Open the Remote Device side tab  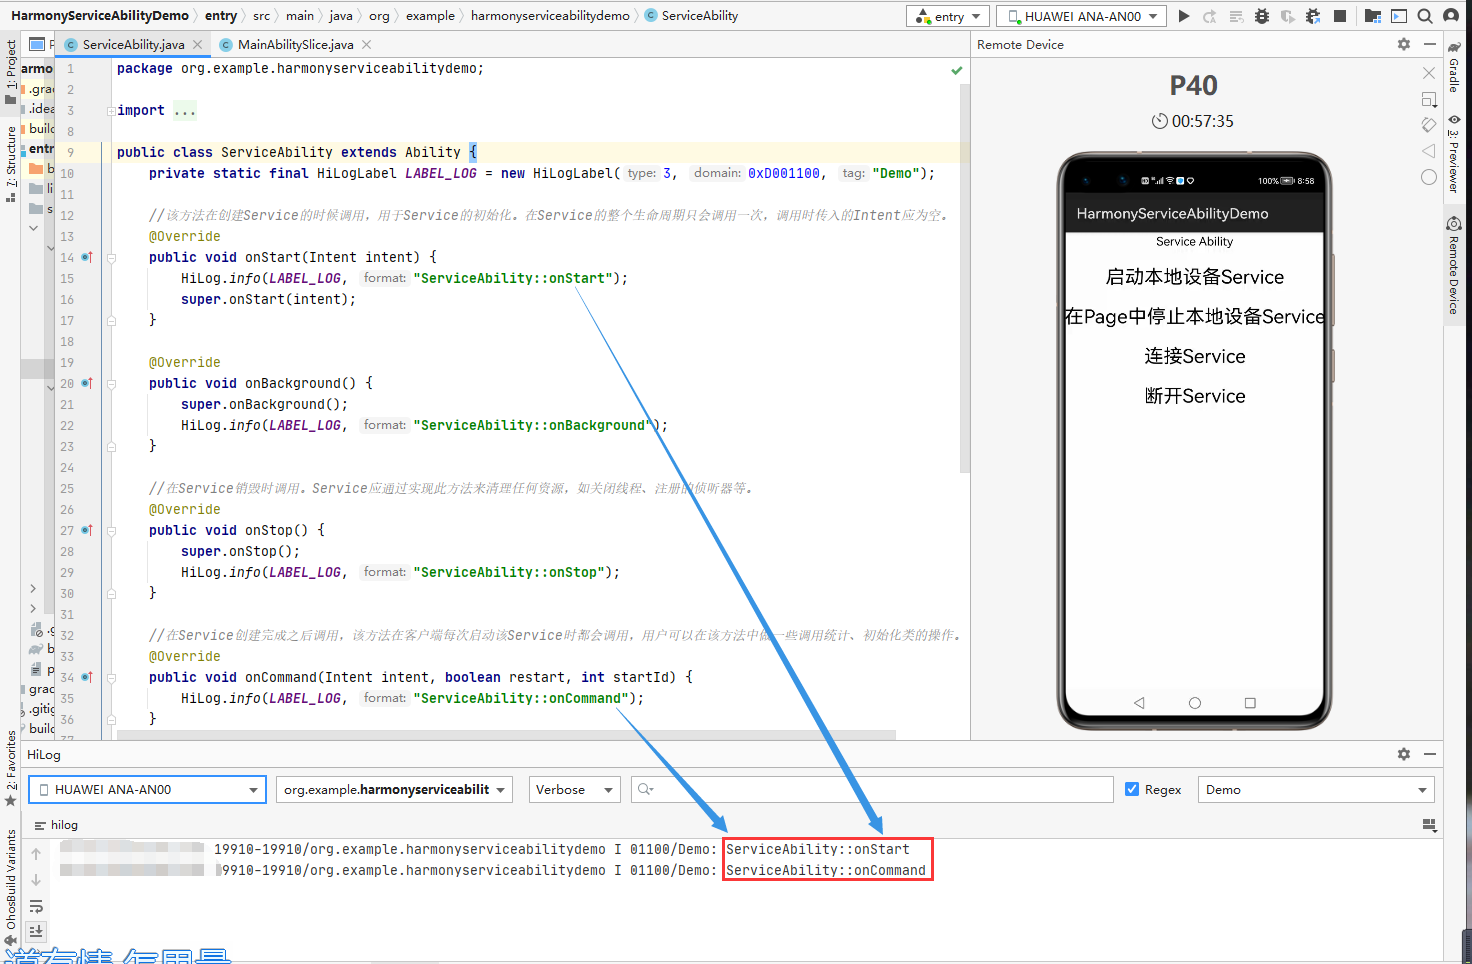pyautogui.click(x=1454, y=266)
